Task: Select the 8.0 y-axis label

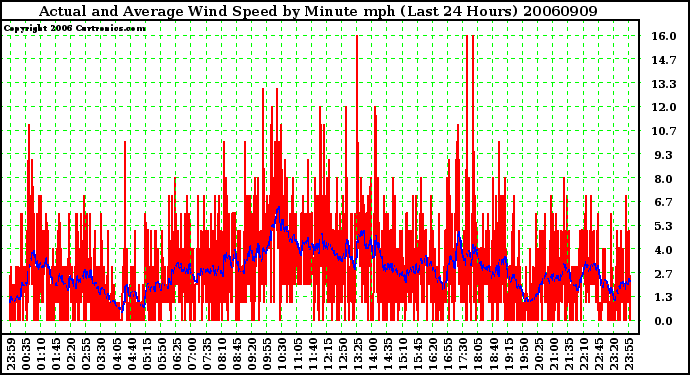Action: [x=664, y=179]
